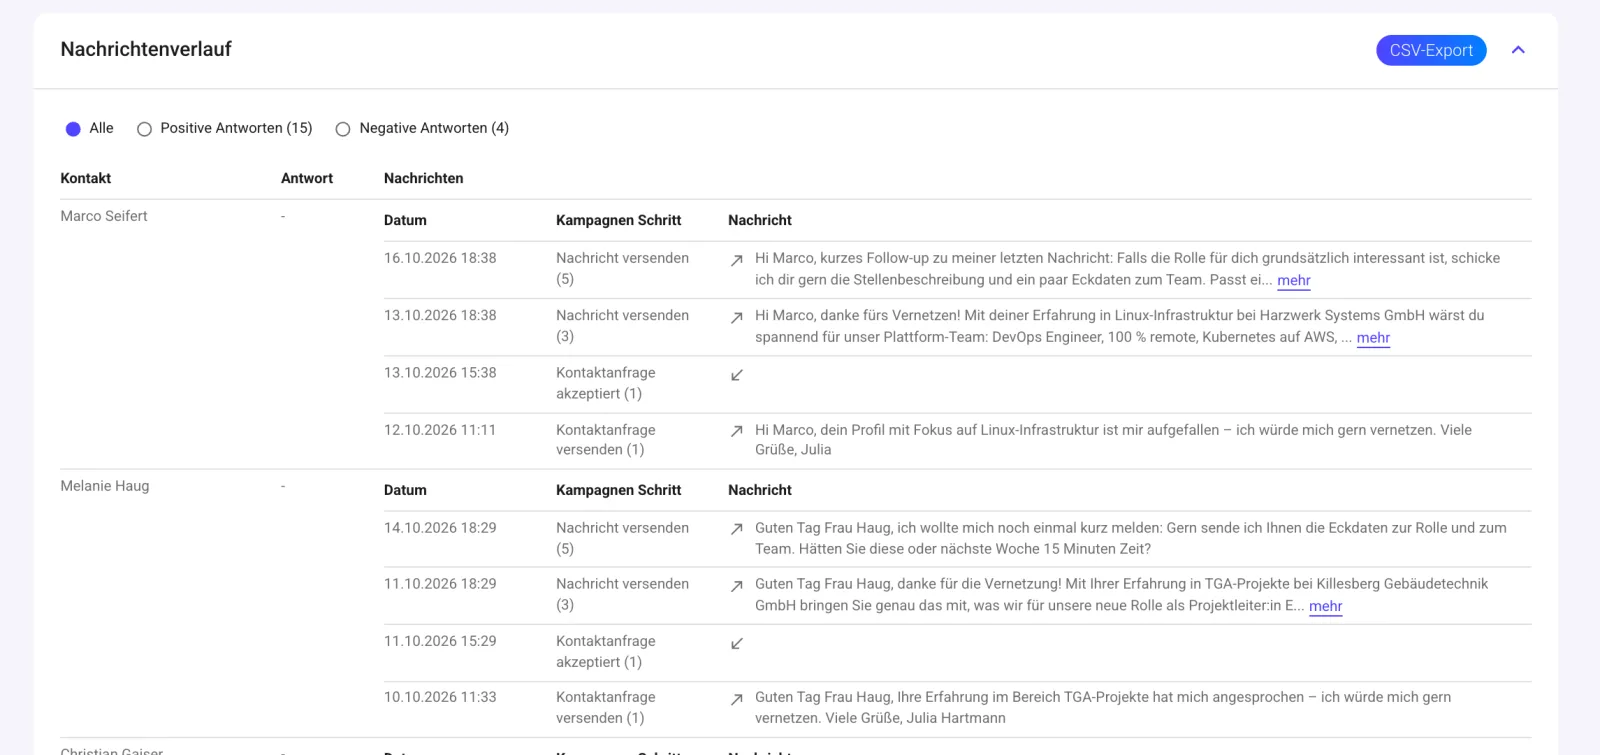Filter by Positive Antworten (15)
This screenshot has width=1600, height=755.
[144, 129]
